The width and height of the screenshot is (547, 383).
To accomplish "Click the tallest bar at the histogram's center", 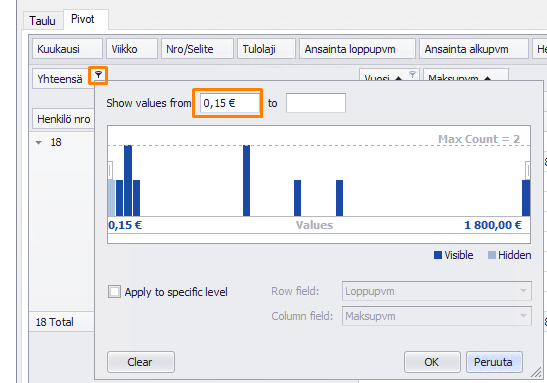I will [246, 181].
